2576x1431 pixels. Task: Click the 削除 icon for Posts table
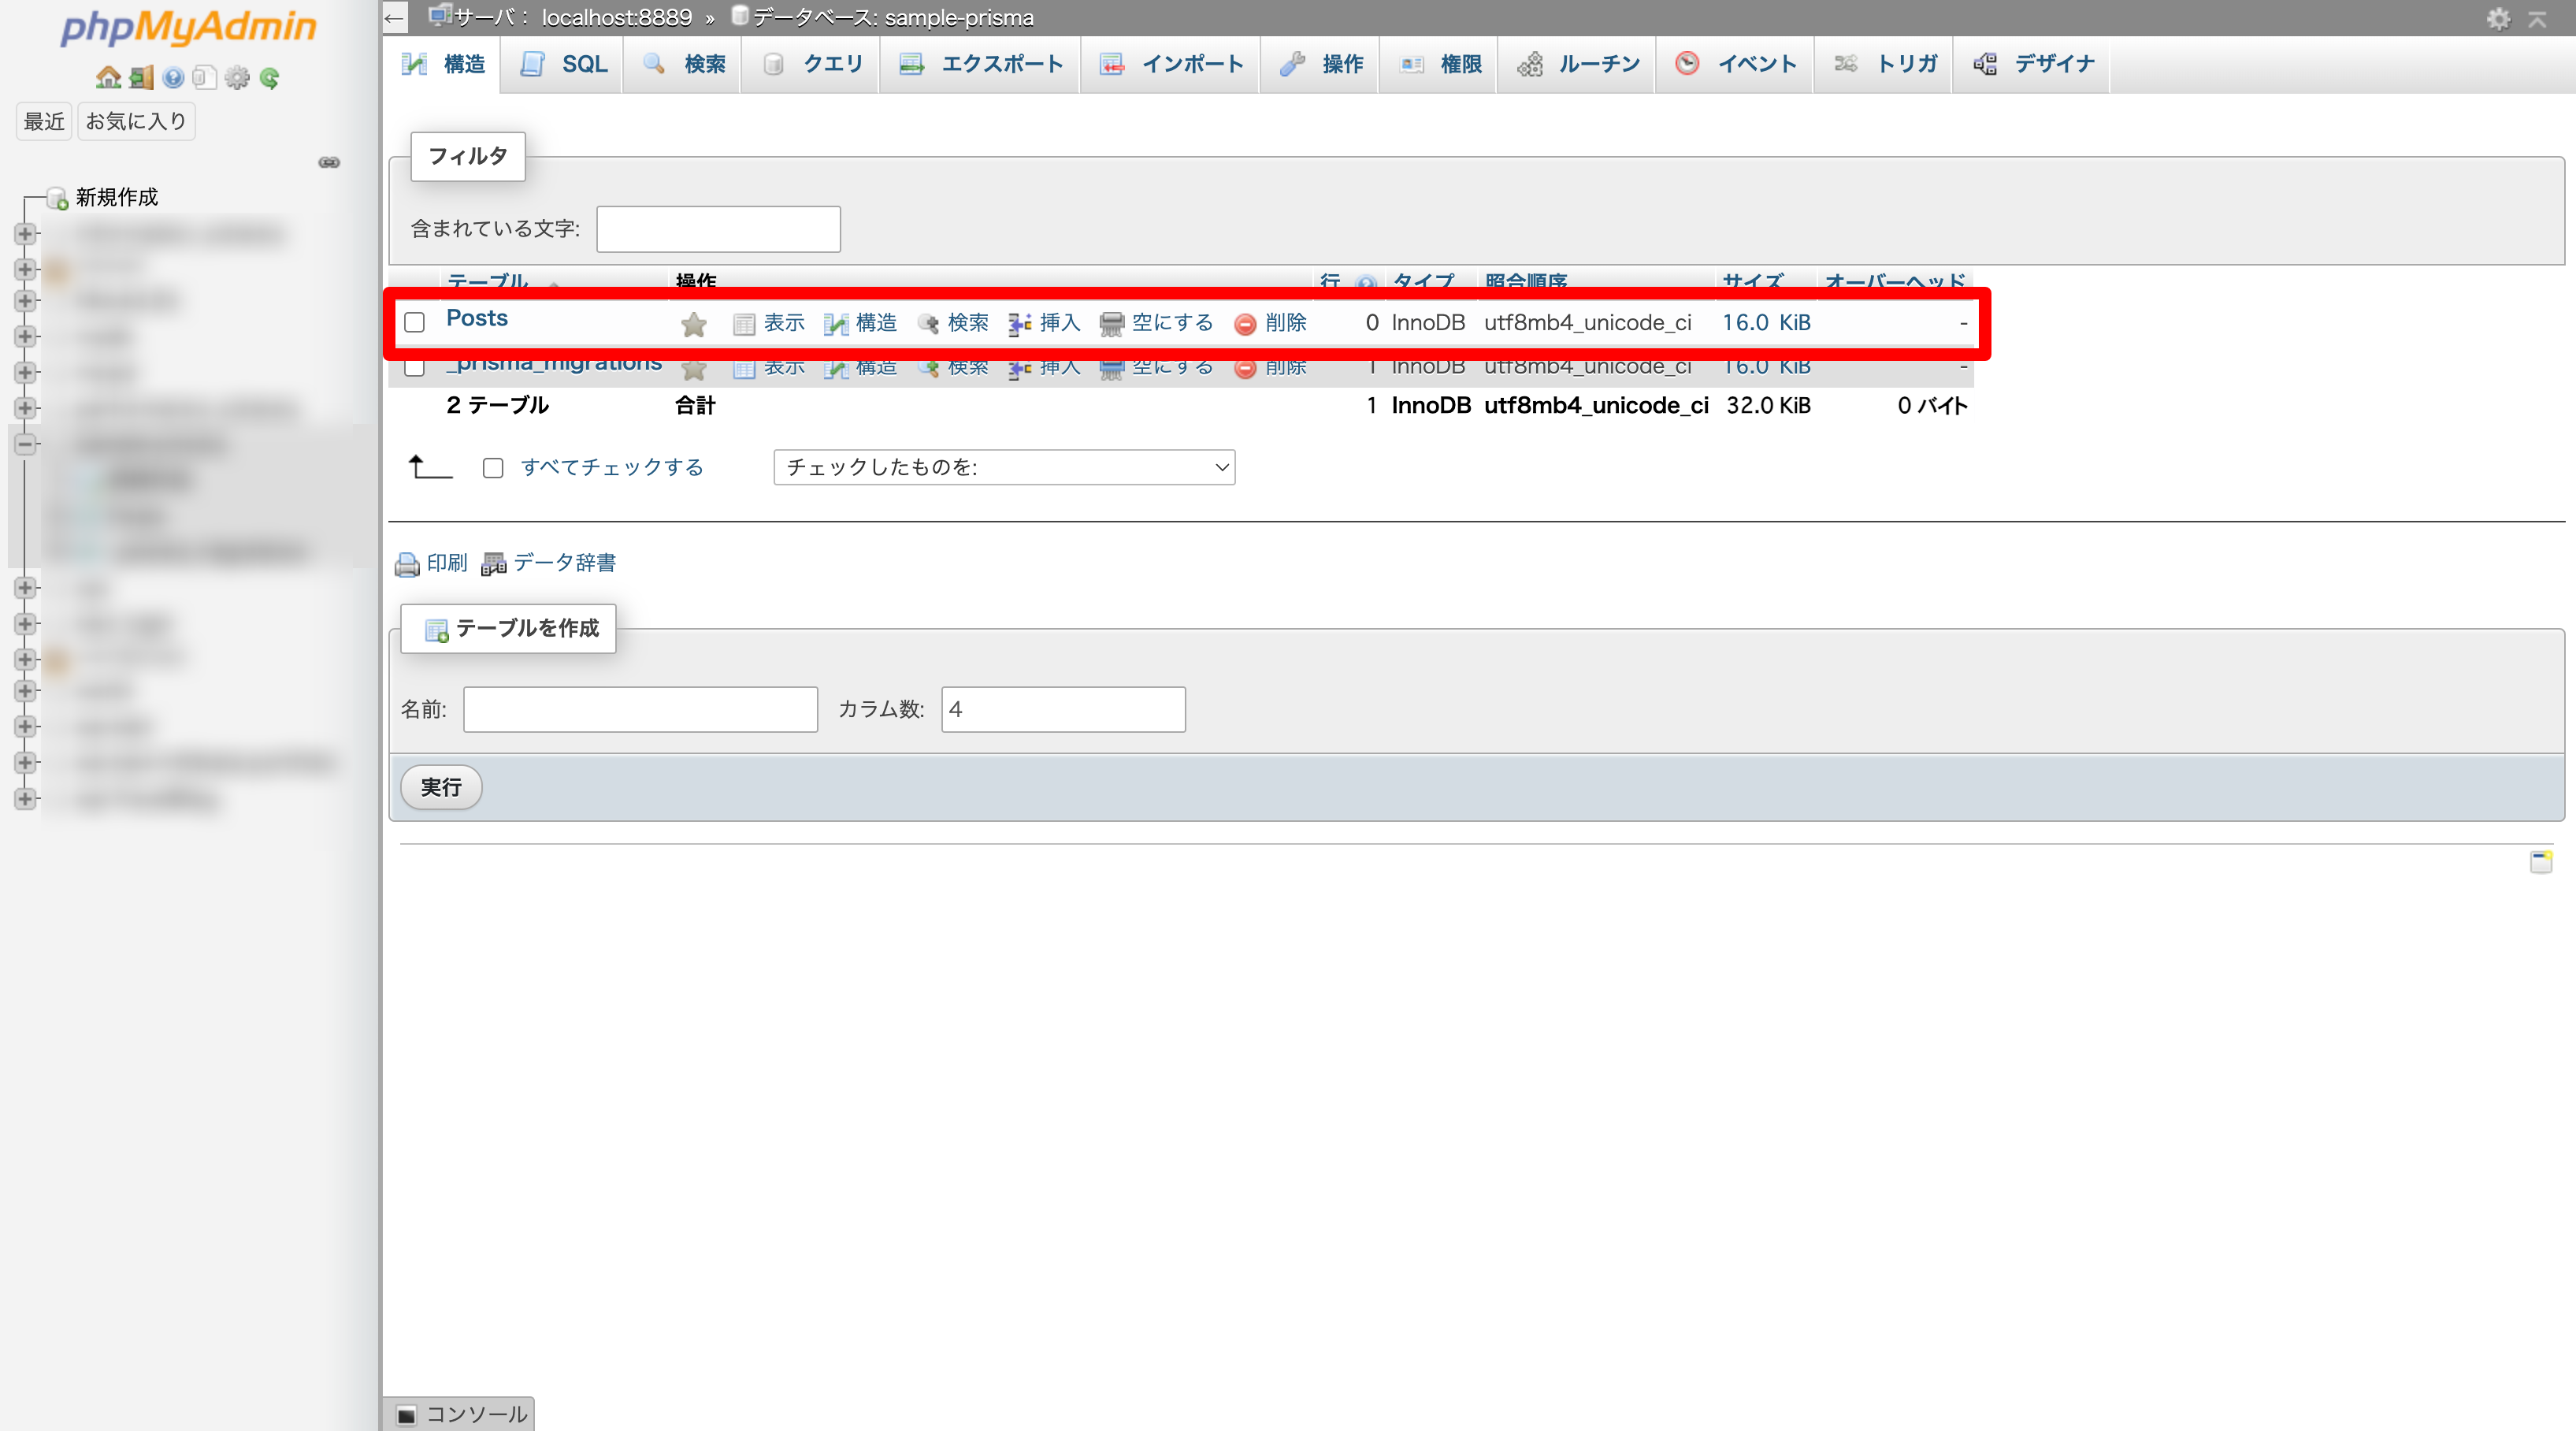click(x=1242, y=322)
